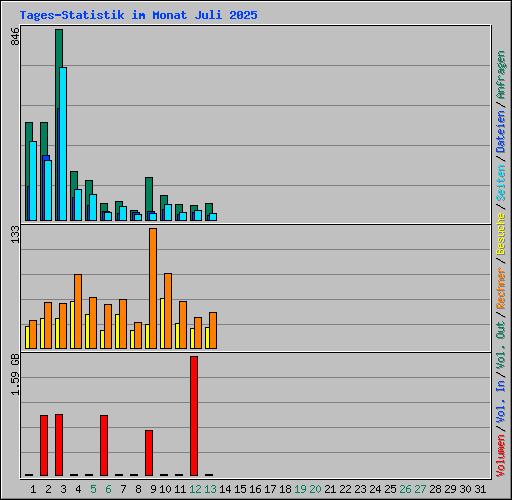Click the Vol. Out legend label

[x=501, y=345]
